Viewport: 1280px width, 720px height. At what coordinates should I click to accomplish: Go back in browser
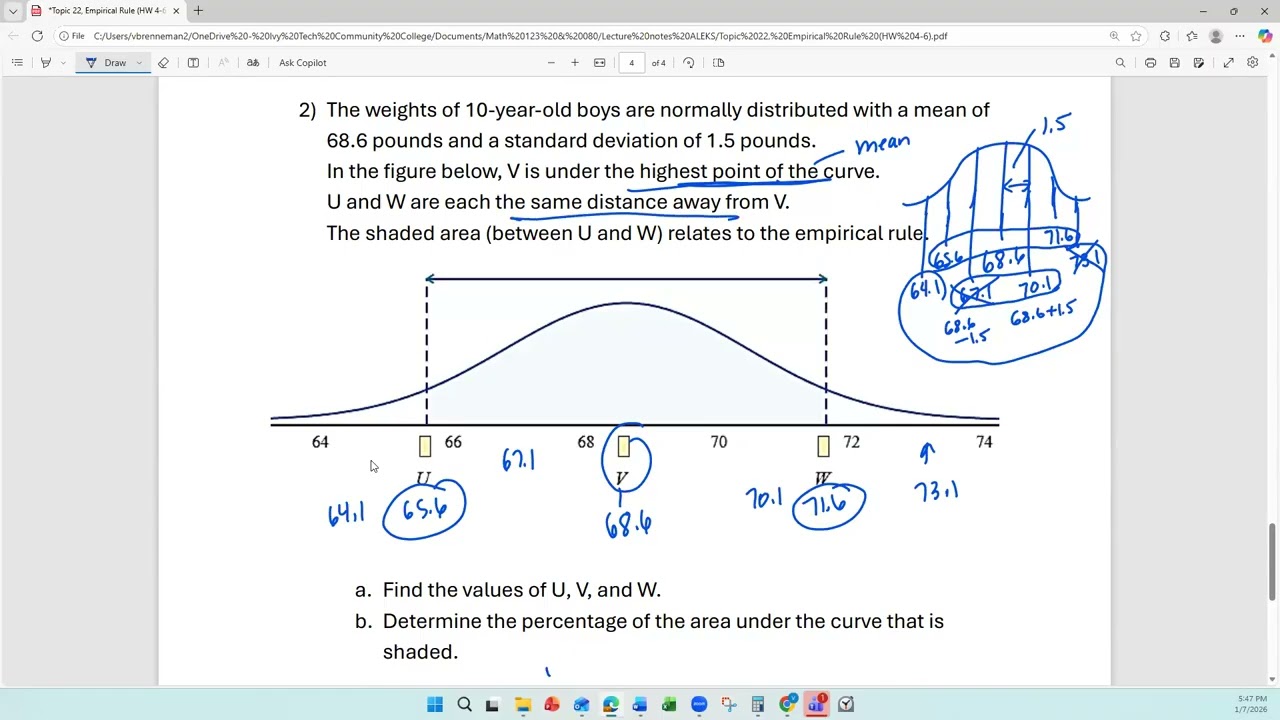[x=13, y=36]
